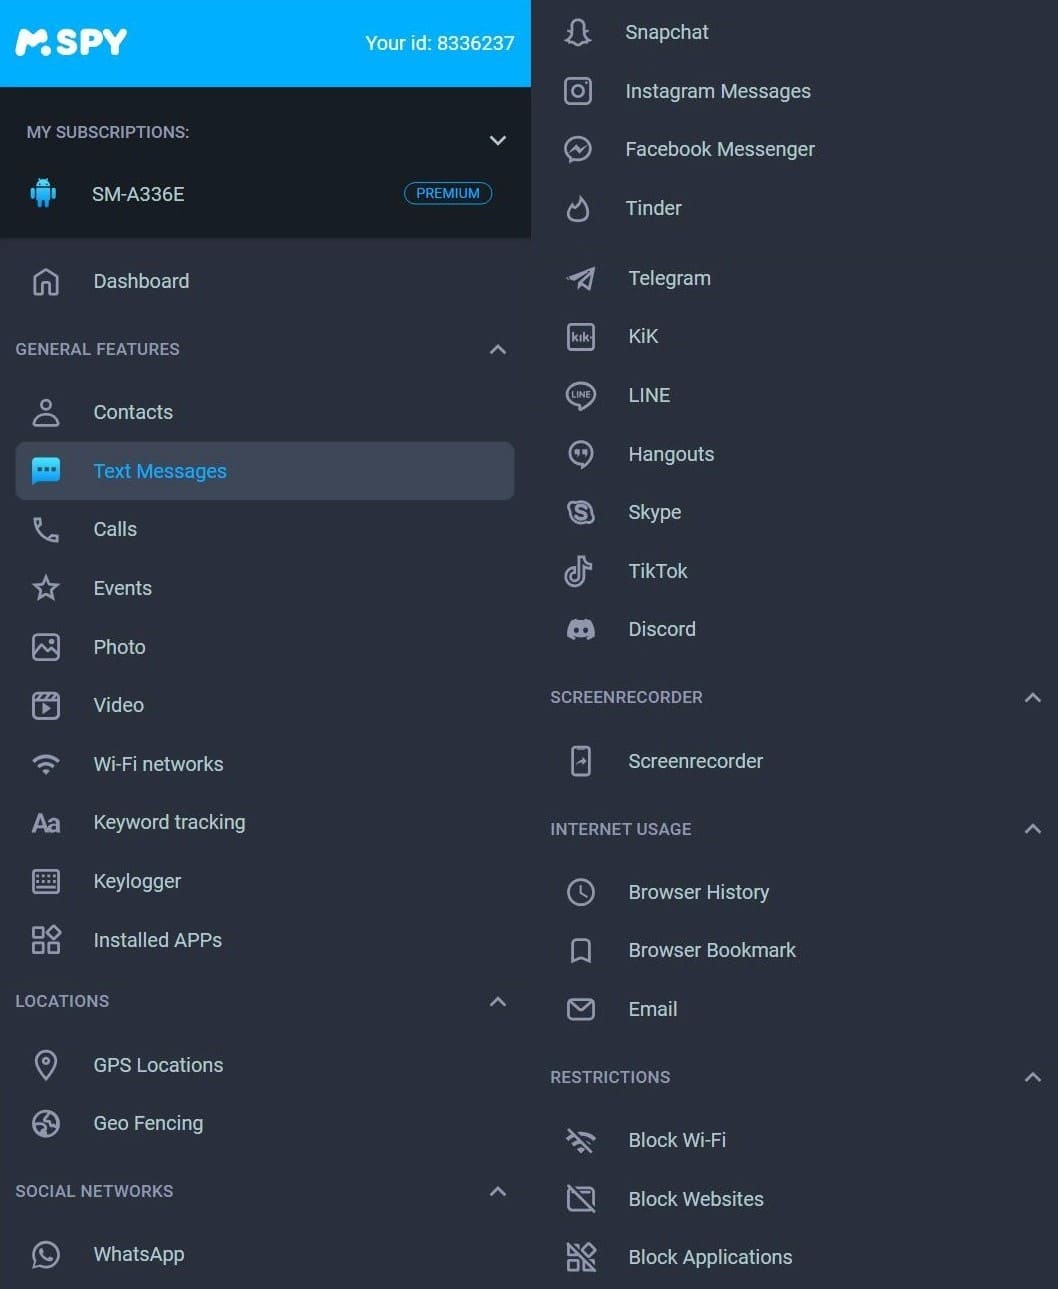Click the Screenrecorder phone icon

pos(581,761)
